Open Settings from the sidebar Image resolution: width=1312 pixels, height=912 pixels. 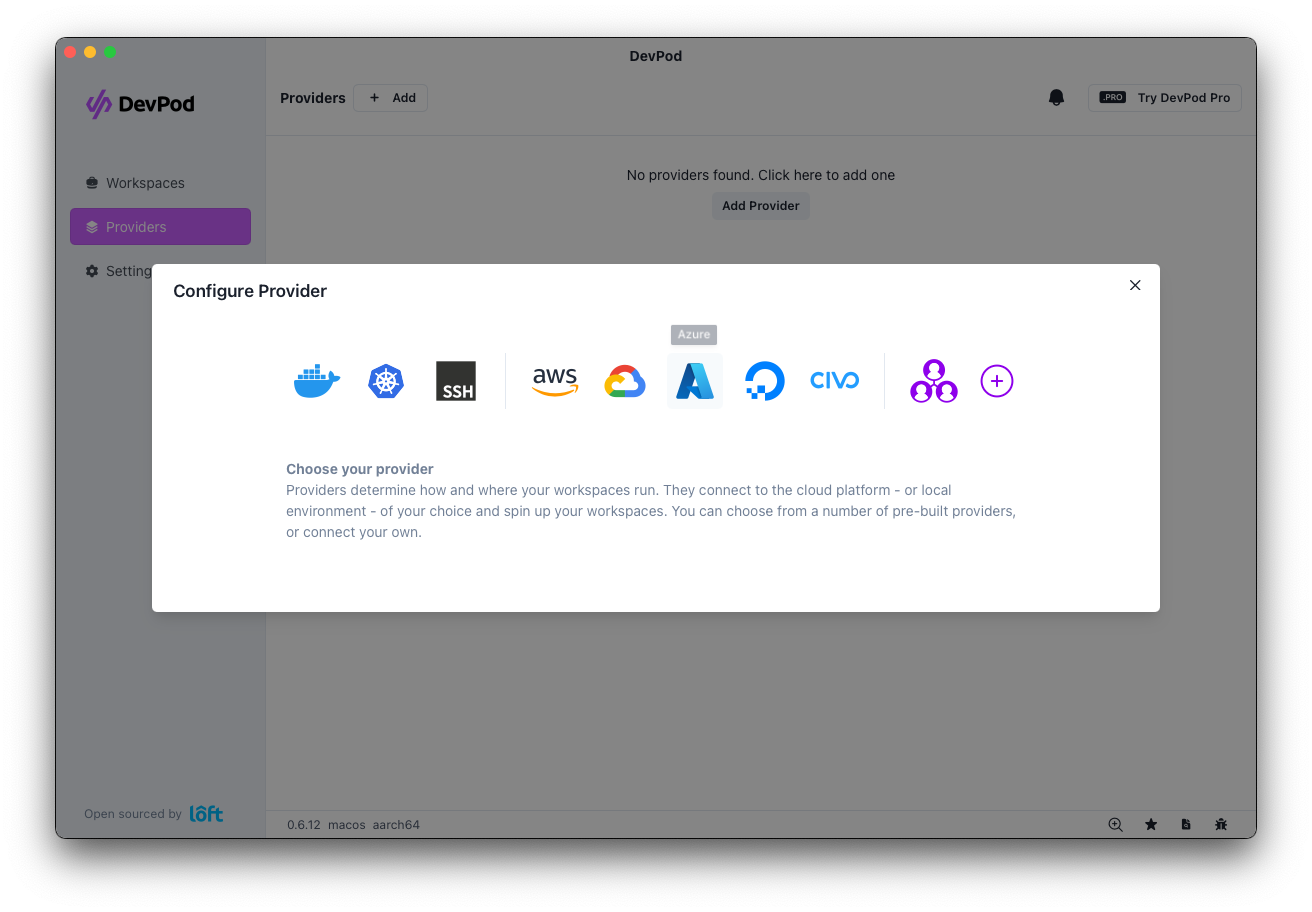(120, 271)
